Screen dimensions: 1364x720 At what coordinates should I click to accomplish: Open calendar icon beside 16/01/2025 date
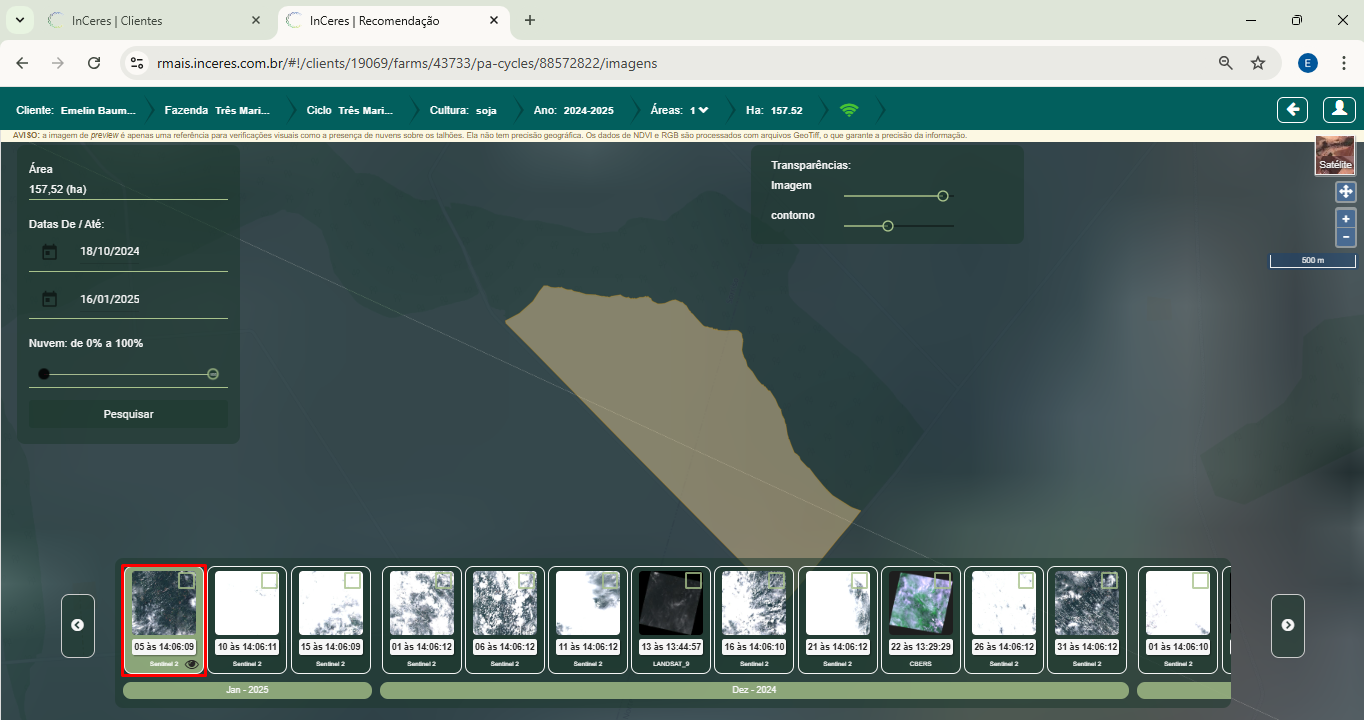[x=49, y=299]
